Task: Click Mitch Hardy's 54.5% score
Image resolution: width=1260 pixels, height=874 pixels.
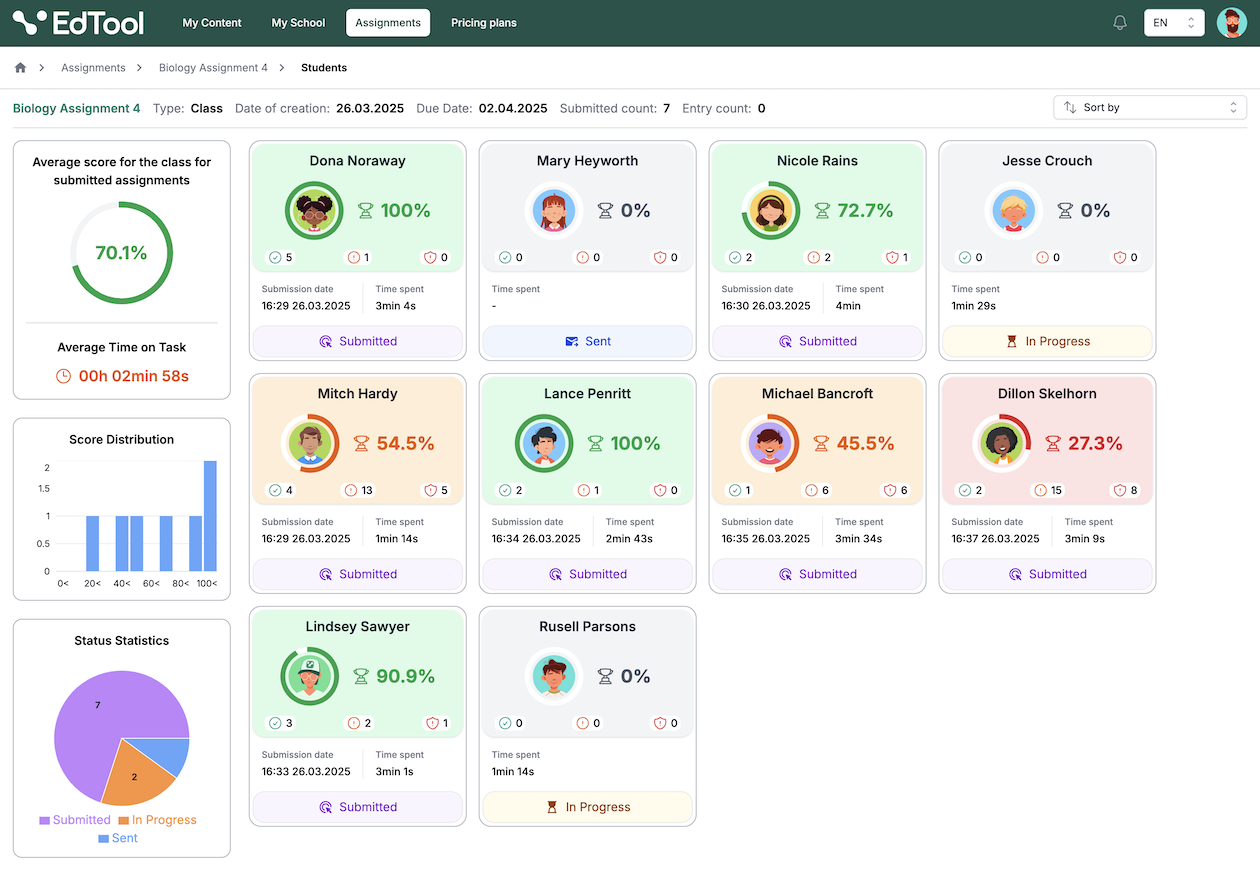Action: click(x=405, y=443)
